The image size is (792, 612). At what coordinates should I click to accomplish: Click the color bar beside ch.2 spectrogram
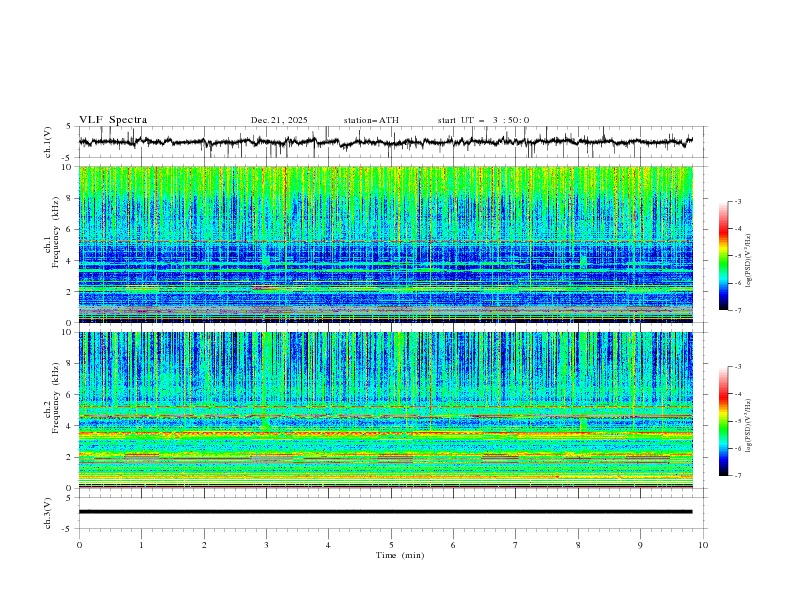click(724, 421)
